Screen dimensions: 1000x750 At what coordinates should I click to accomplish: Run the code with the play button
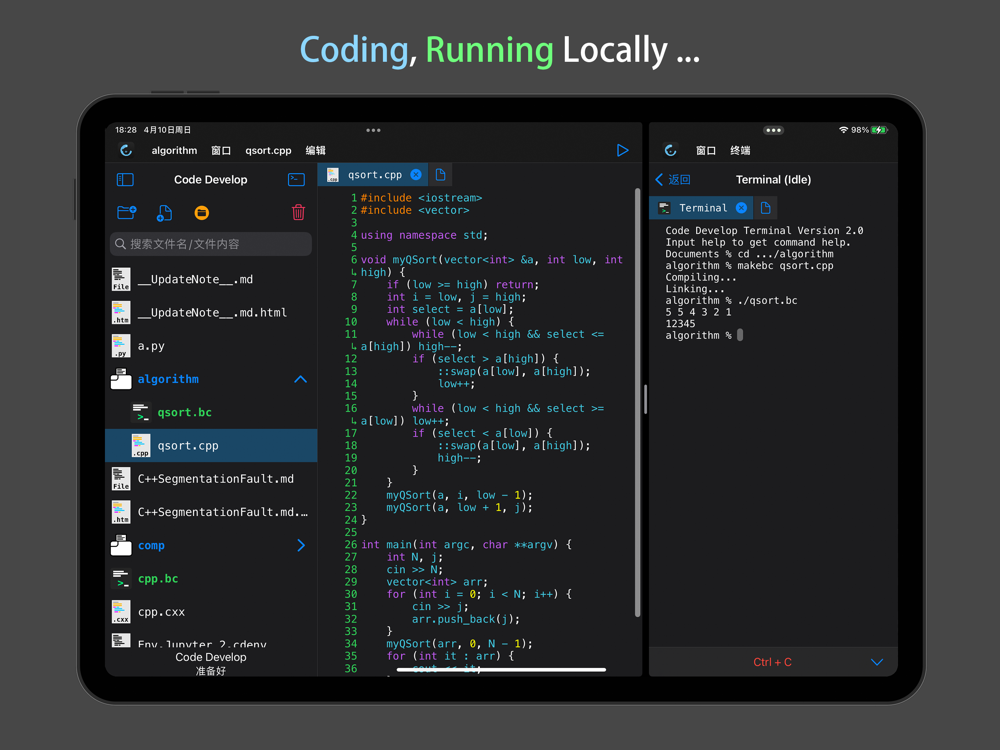pos(622,150)
